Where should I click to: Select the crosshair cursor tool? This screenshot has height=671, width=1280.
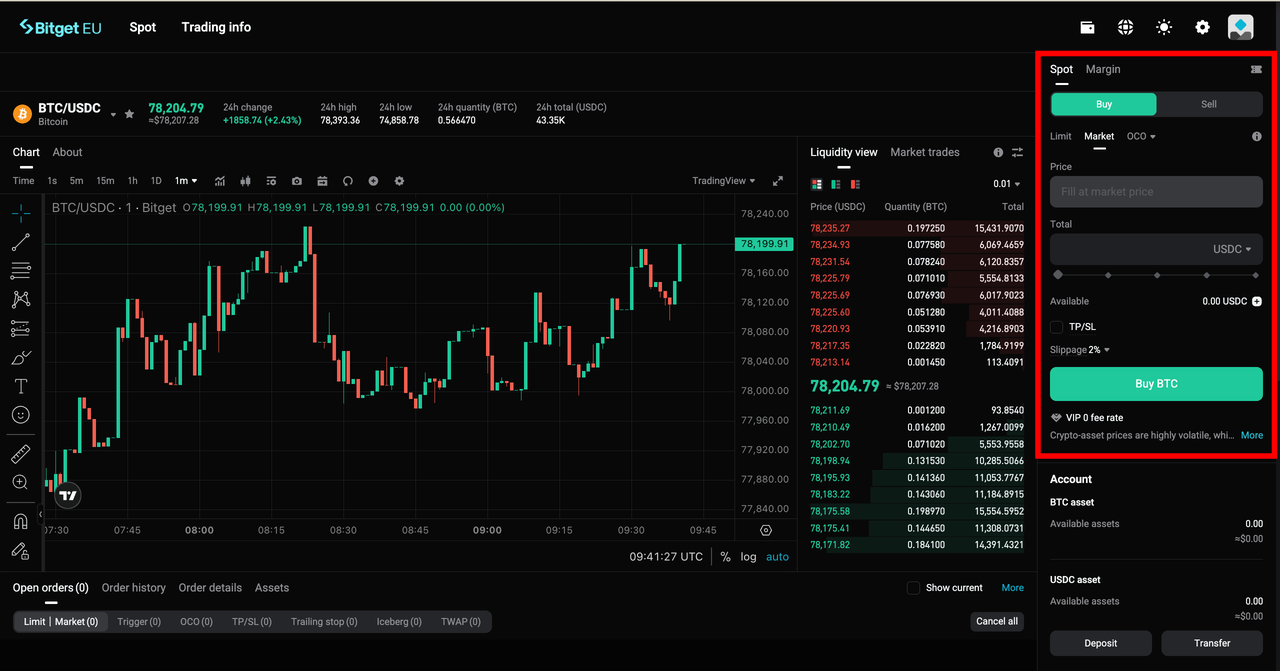tap(20, 213)
